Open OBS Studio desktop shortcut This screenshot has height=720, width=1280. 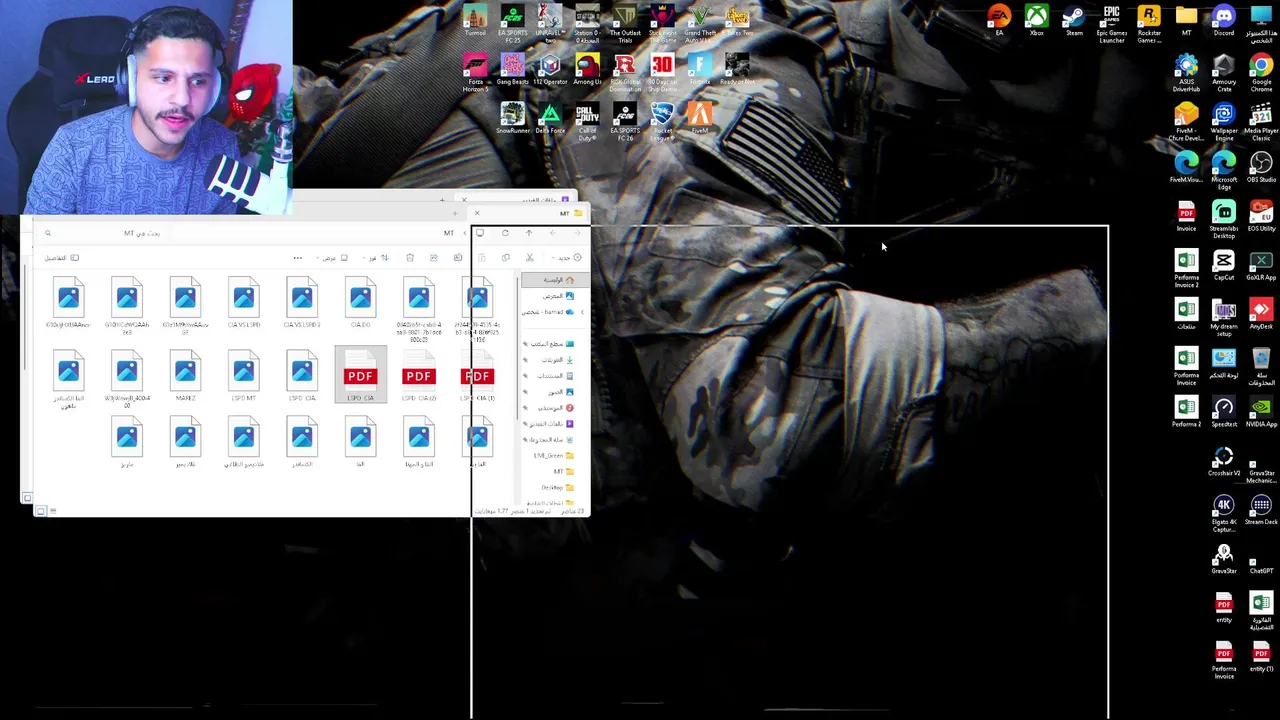click(1261, 168)
